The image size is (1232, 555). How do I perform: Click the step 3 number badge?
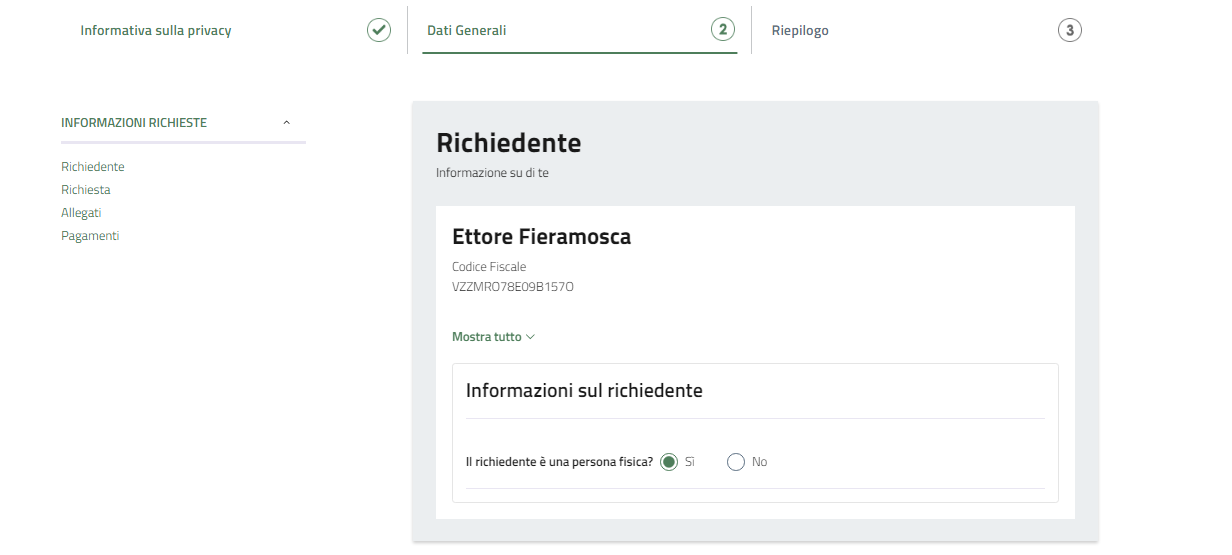click(1069, 30)
